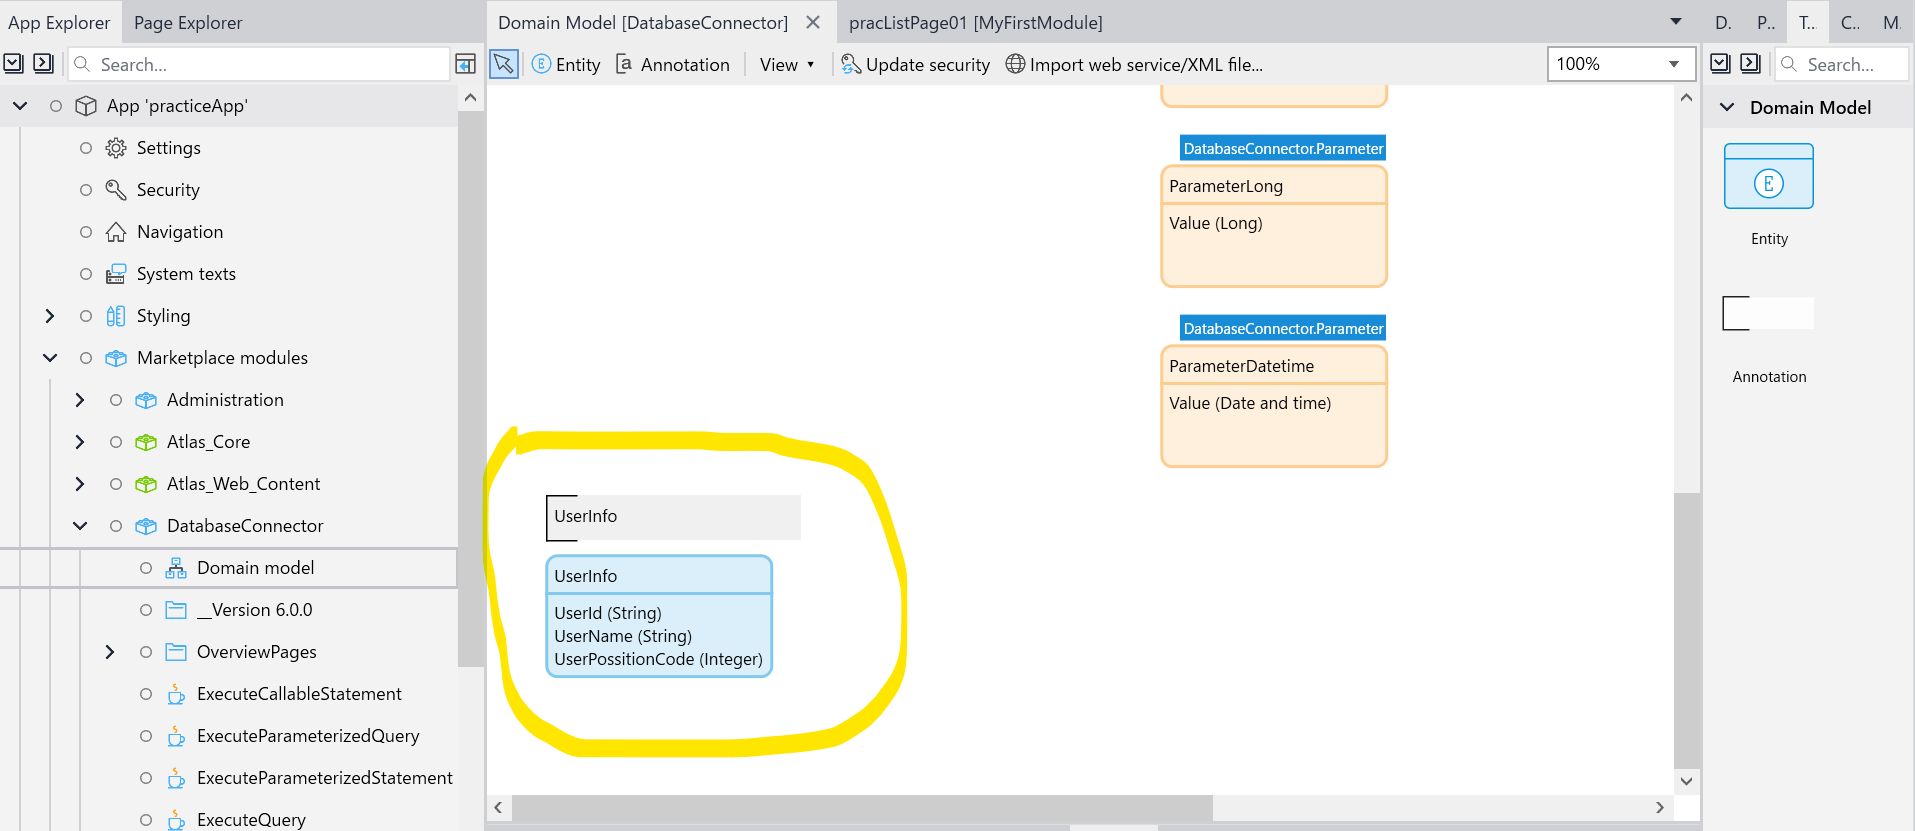Click the Atlas_Web_Content module icon
This screenshot has height=831, width=1915.
146,484
